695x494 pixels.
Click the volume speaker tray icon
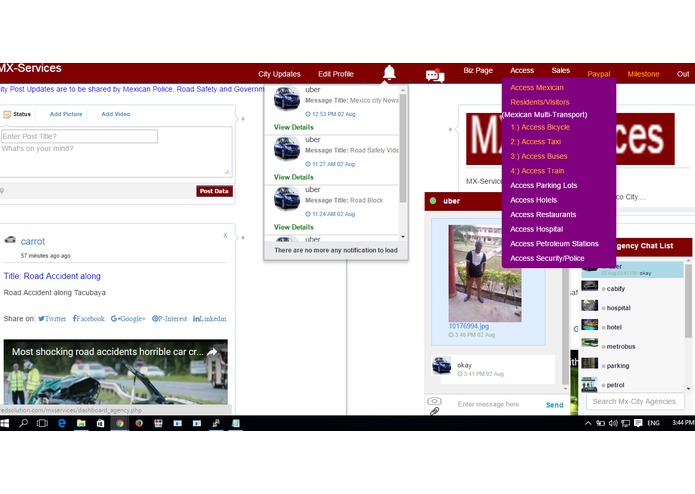[613, 423]
